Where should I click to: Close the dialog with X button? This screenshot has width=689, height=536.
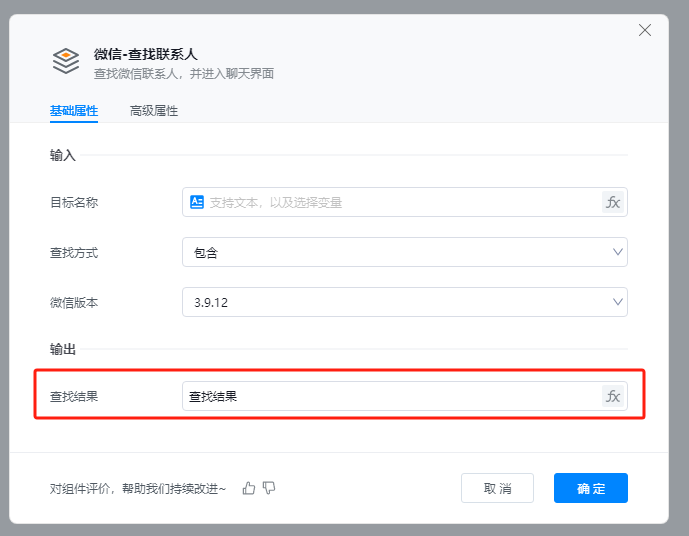tap(645, 30)
